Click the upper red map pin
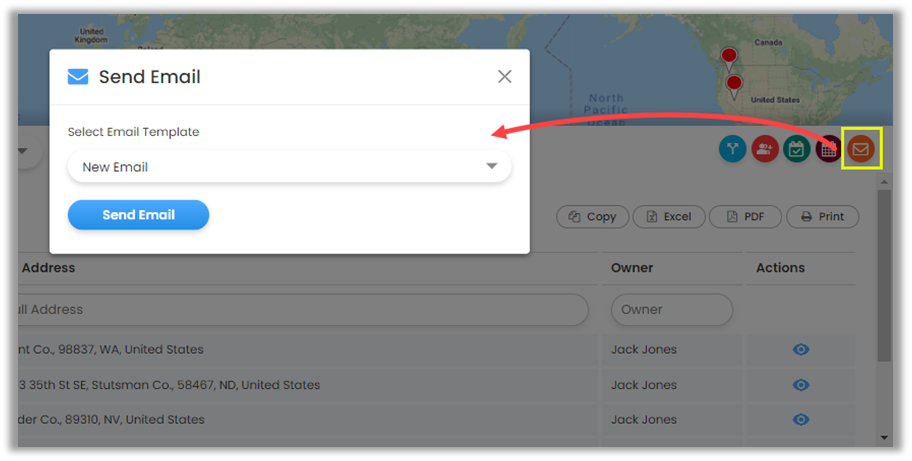This screenshot has height=461, width=912. 729,57
